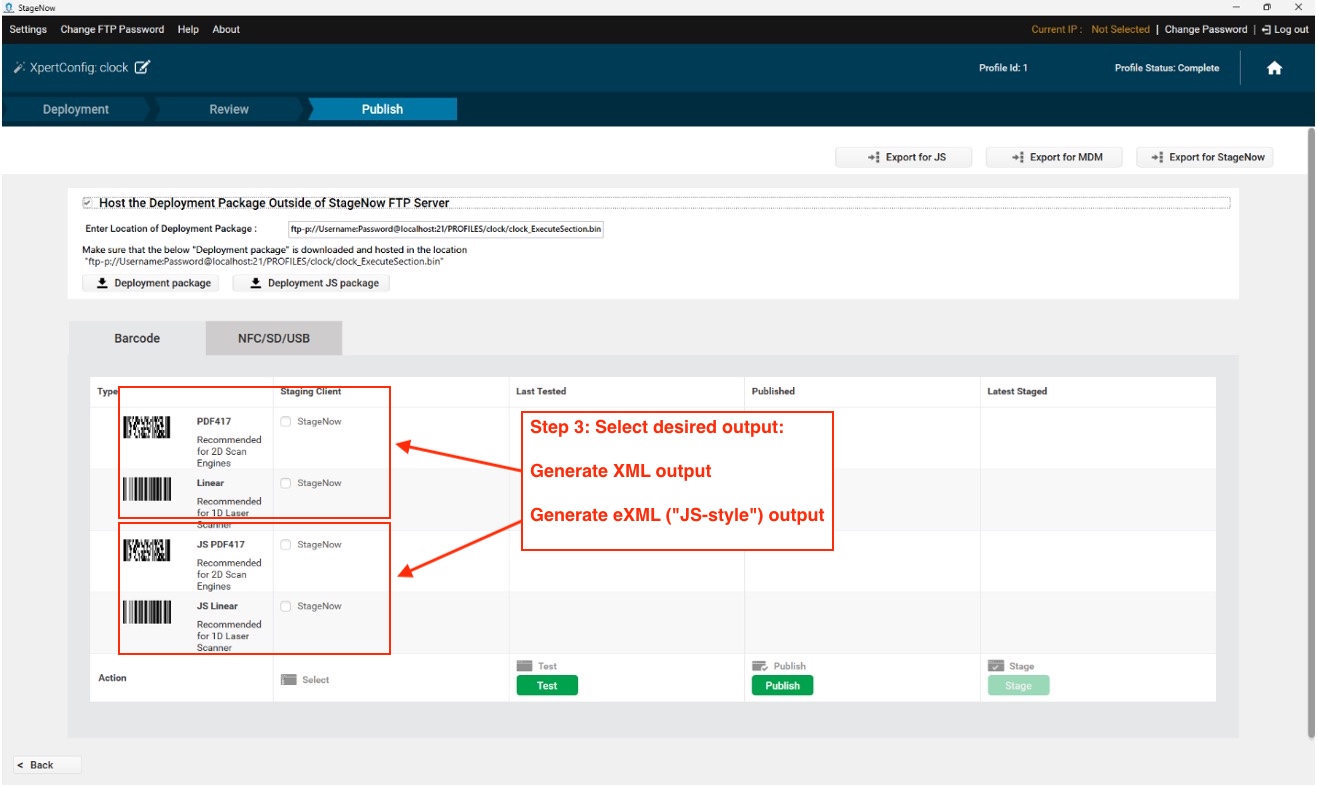
Task: Tick StageNow checkbox for Linear row
Action: pyautogui.click(x=286, y=484)
